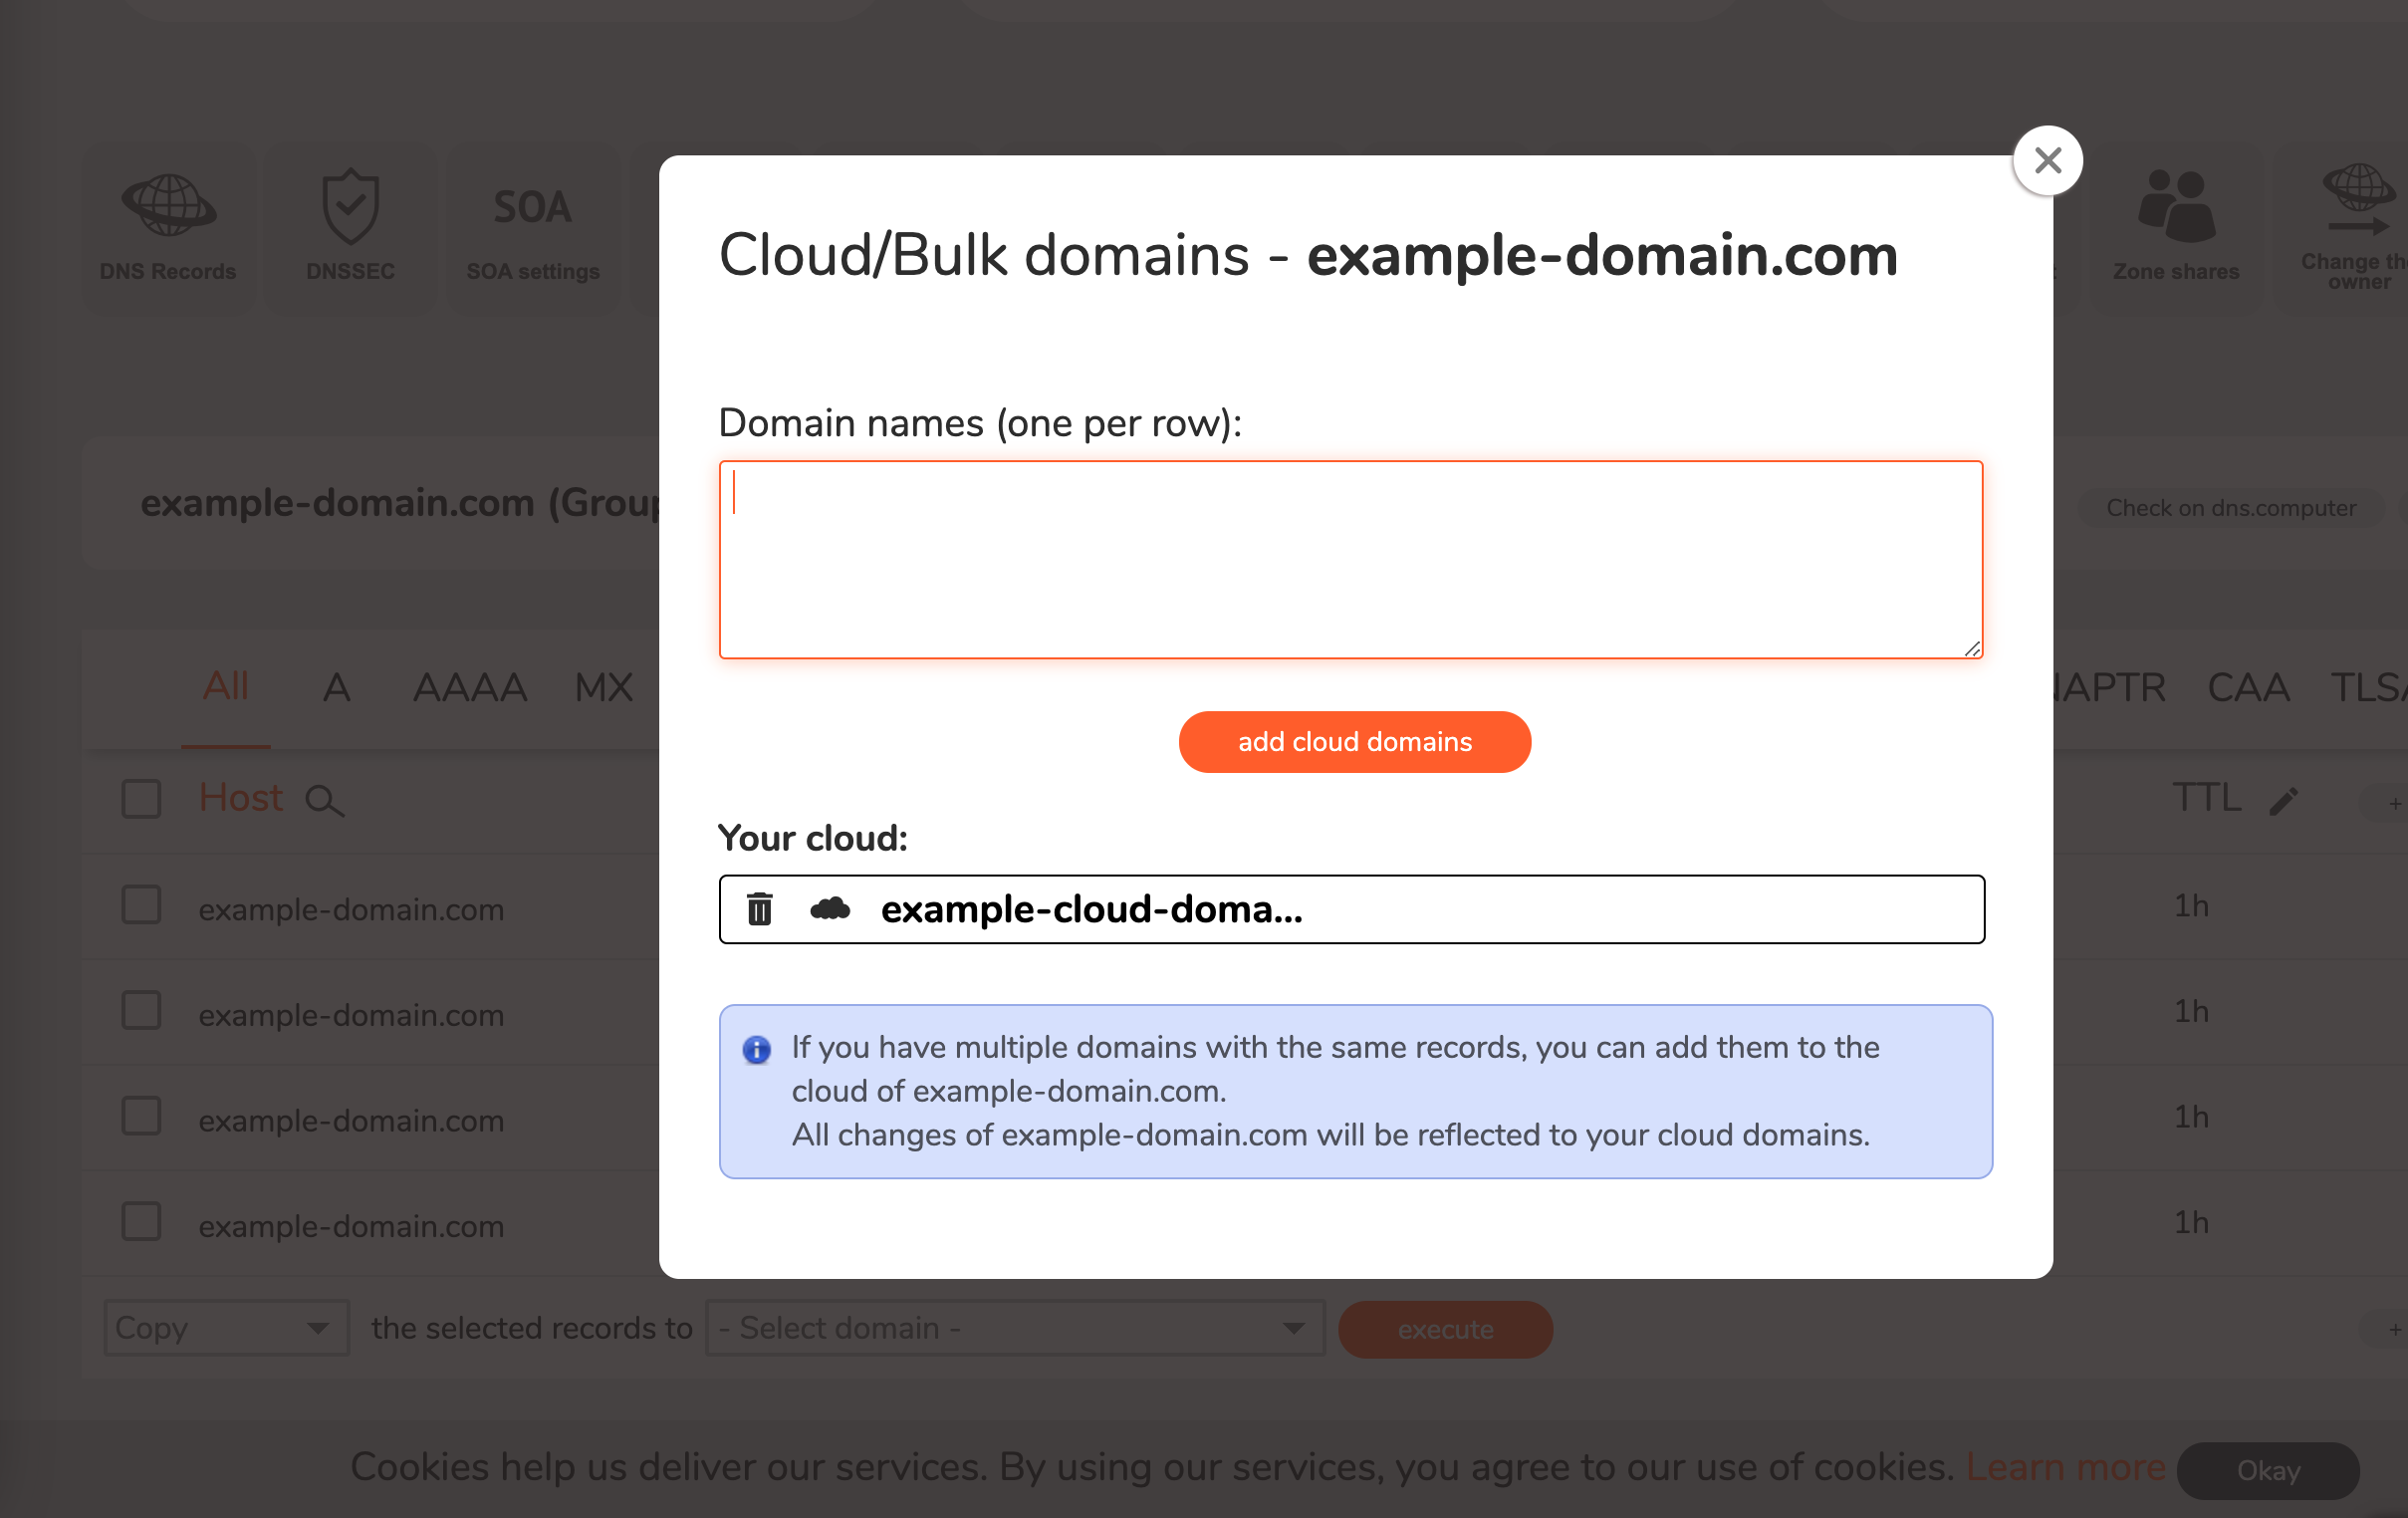Viewport: 2408px width, 1518px height.
Task: Open the Learn more cookies link
Action: click(2065, 1467)
